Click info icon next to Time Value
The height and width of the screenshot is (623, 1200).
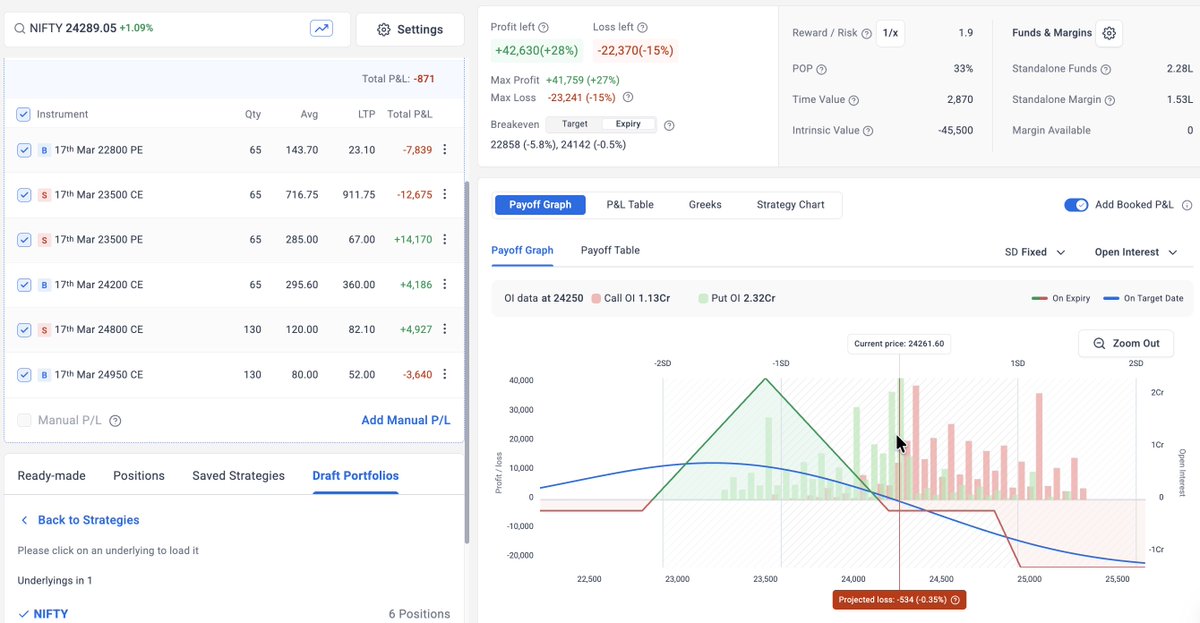tap(854, 100)
